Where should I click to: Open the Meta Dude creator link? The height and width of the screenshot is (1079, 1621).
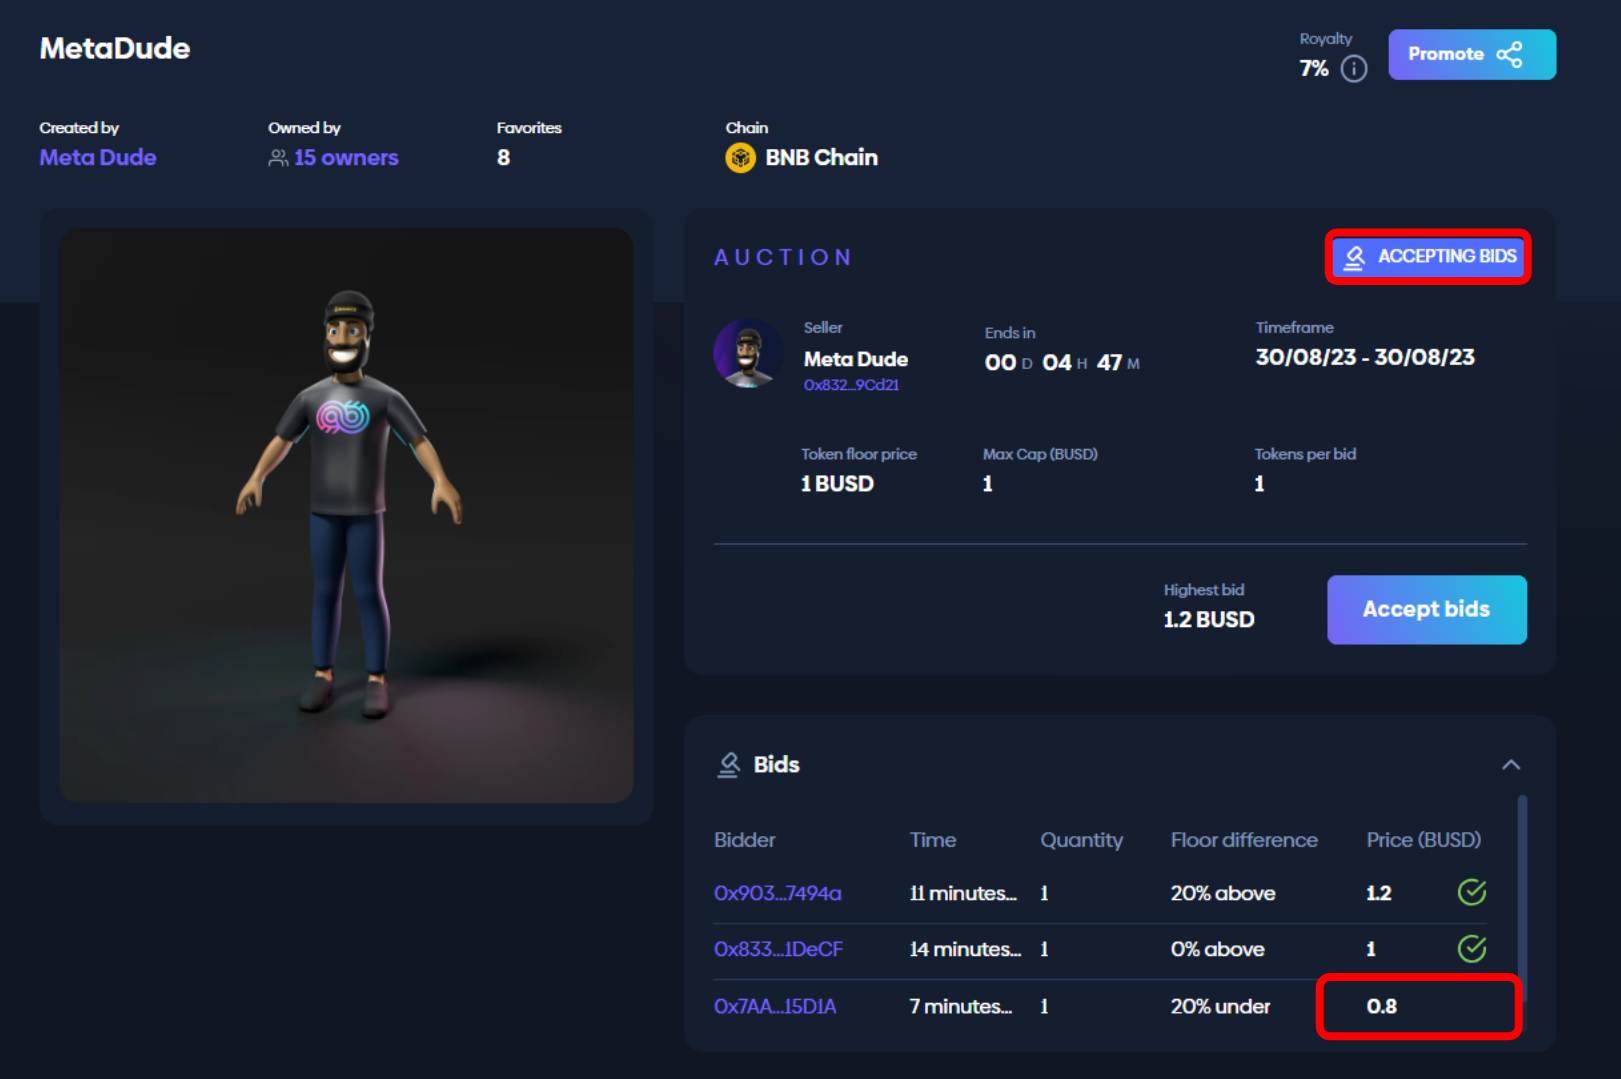coord(98,158)
